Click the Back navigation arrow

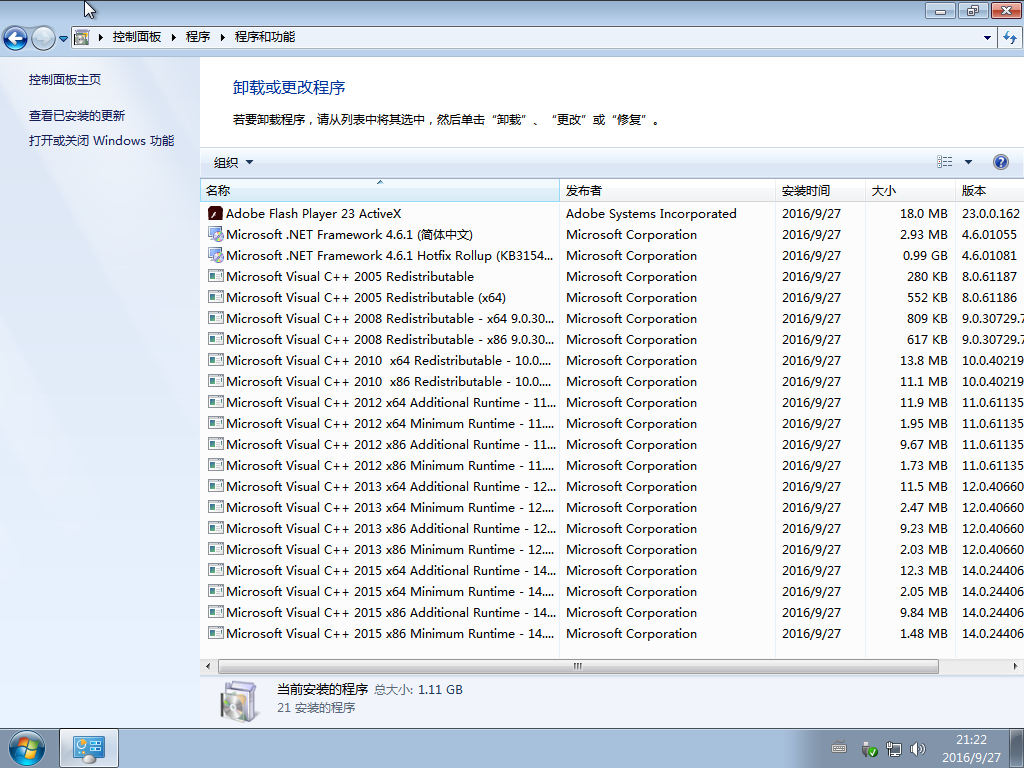[16, 38]
